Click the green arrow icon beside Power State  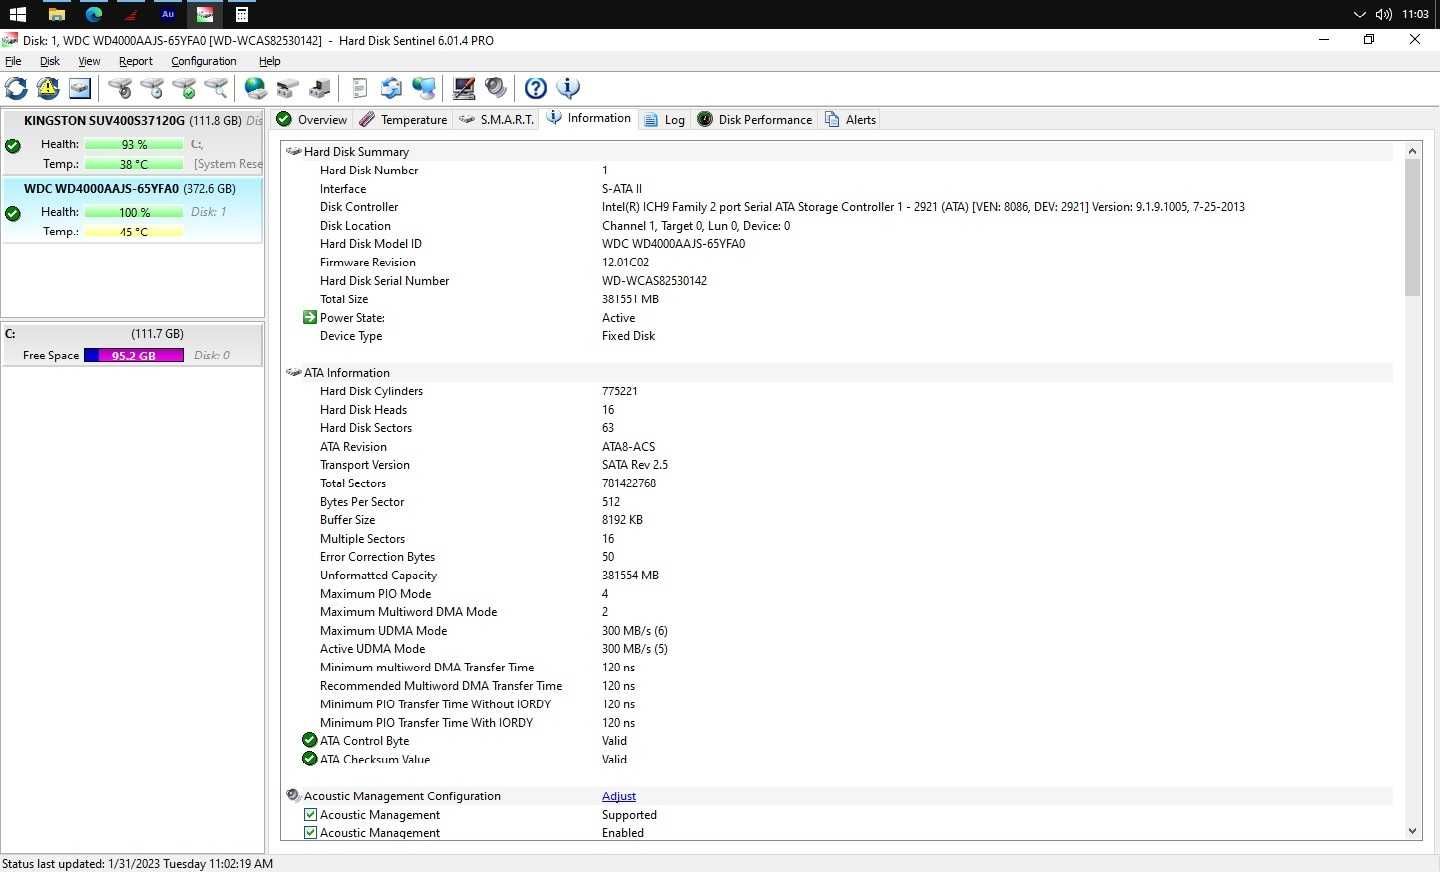(x=310, y=317)
